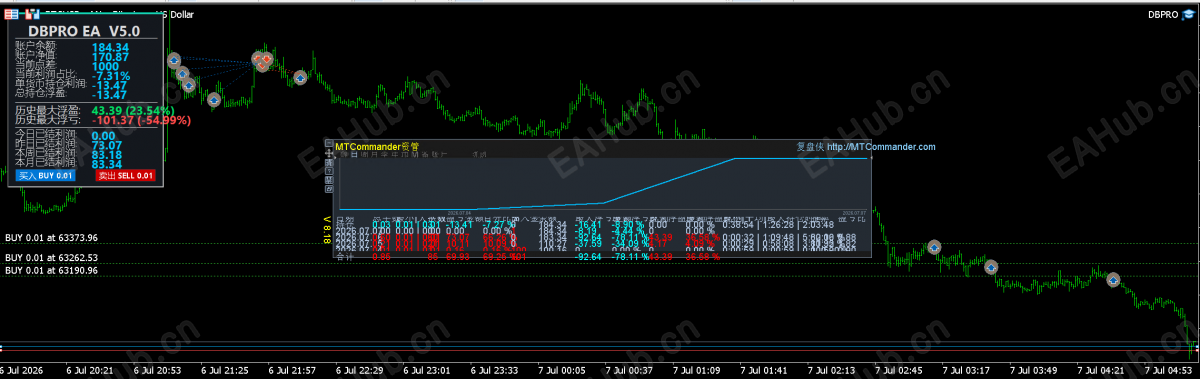The image size is (1200, 379).
Task: Click the max floating loss -101.37 (-54.99%)
Action: 140,120
